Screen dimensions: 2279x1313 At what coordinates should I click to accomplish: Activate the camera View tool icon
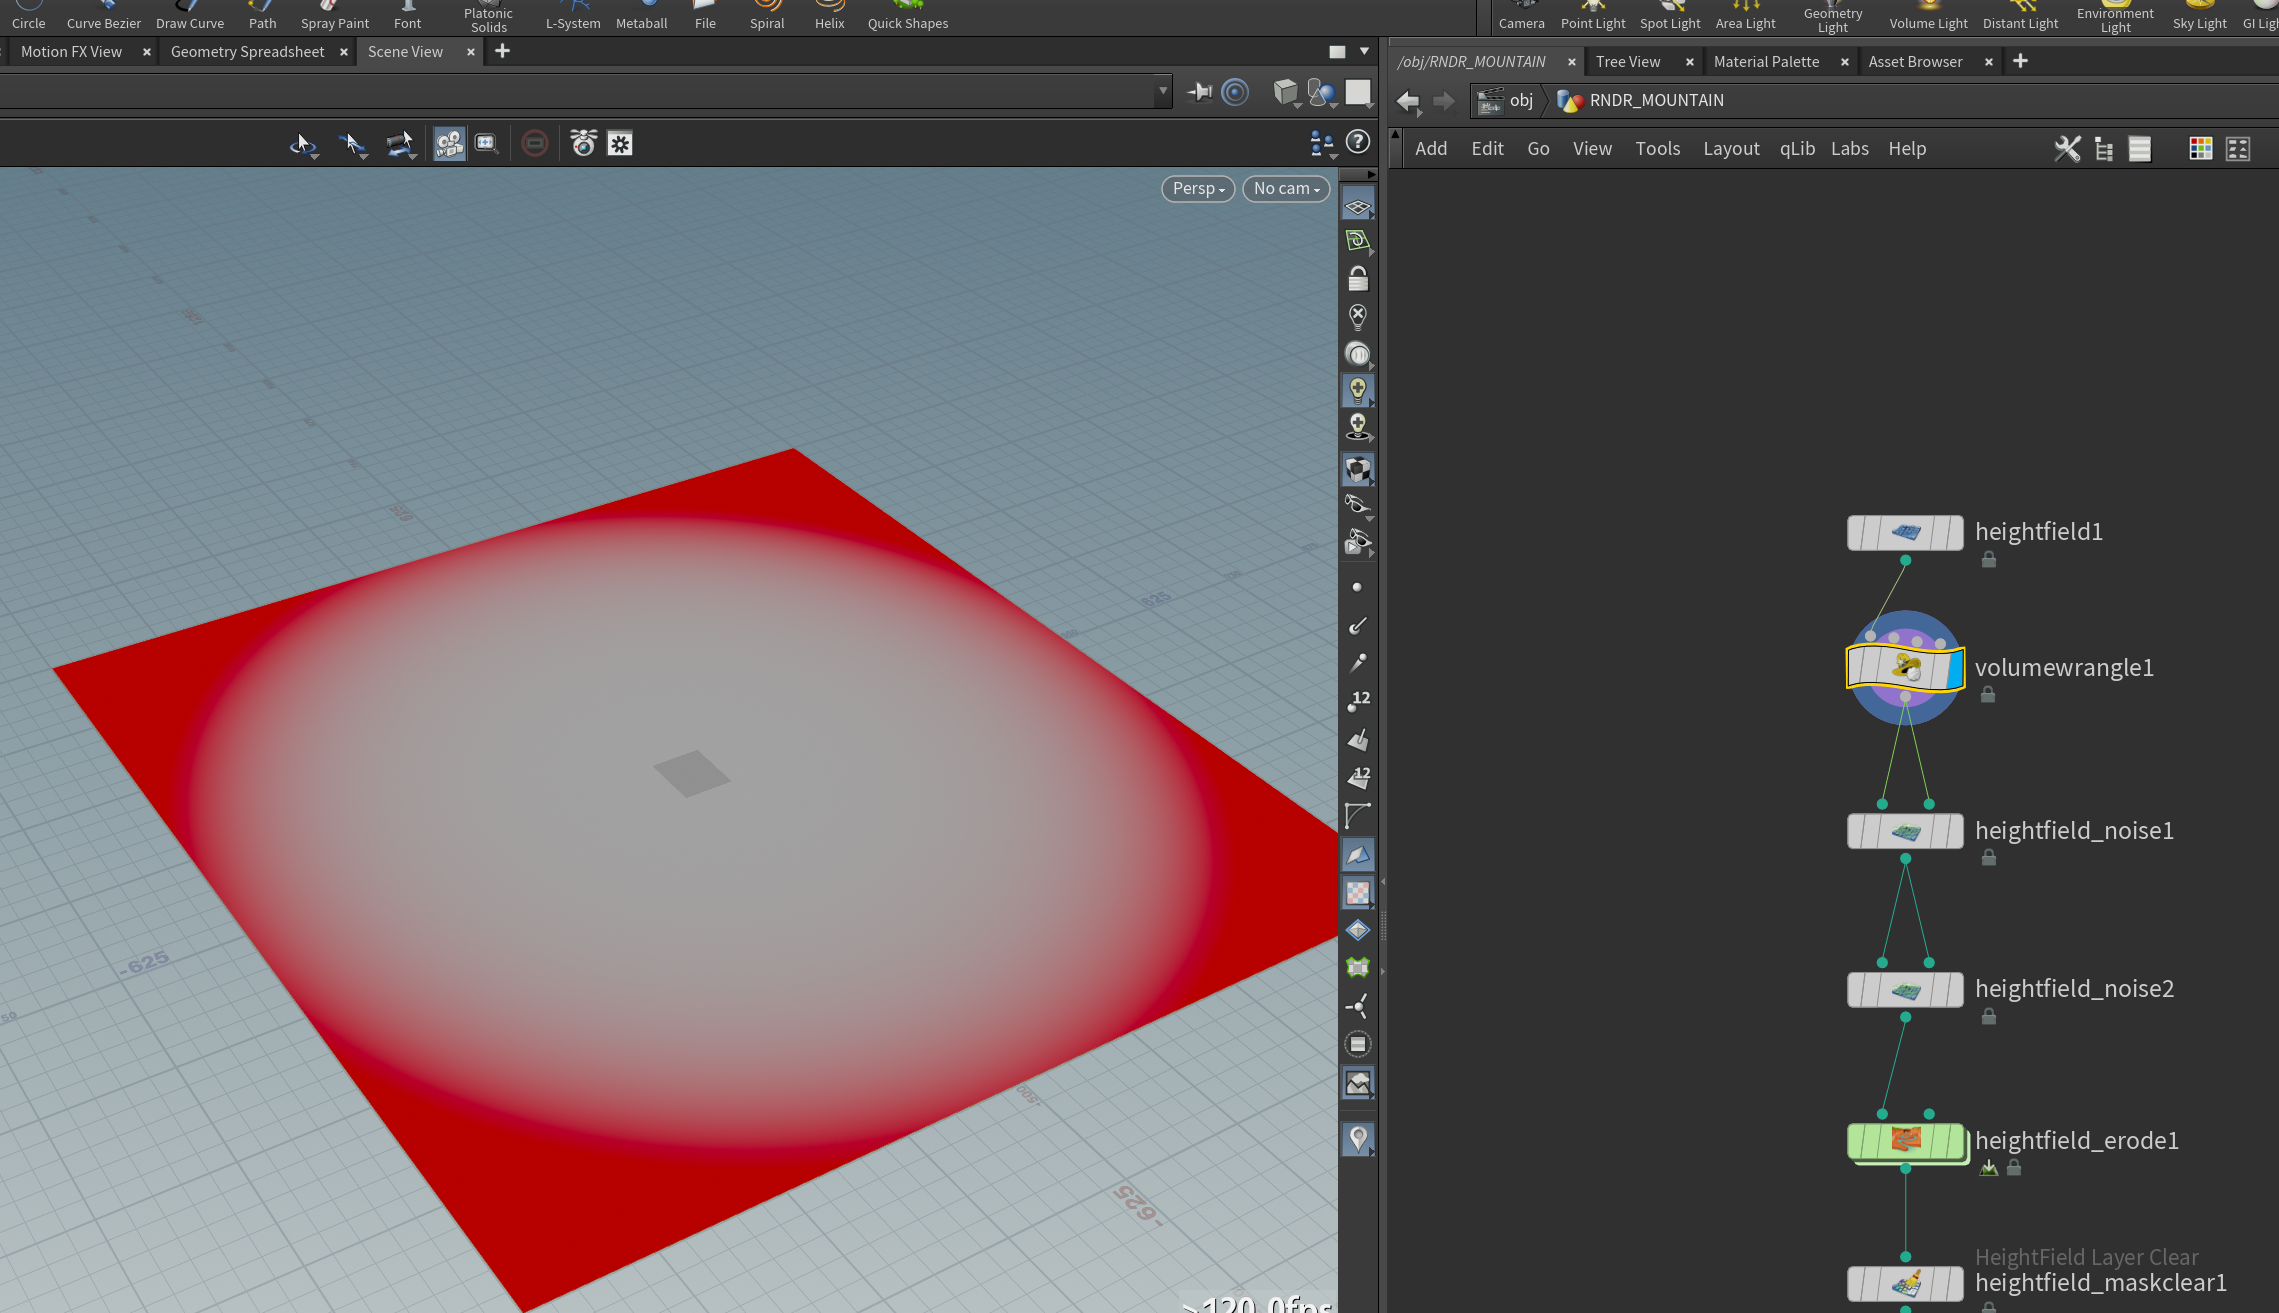tap(449, 144)
